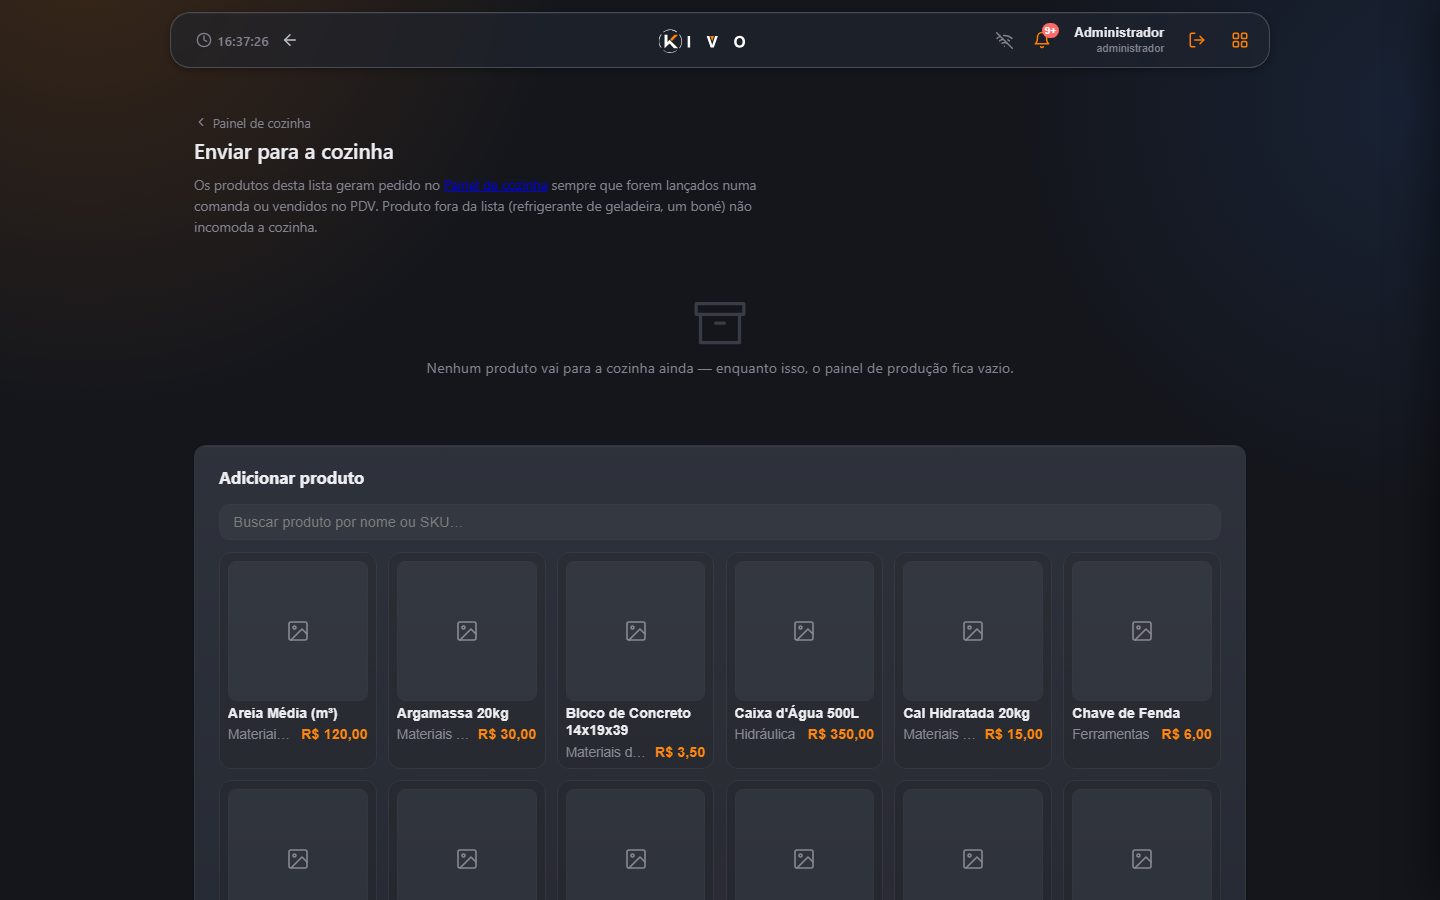Open the notifications bell
Image resolution: width=1440 pixels, height=900 pixels.
tap(1042, 40)
